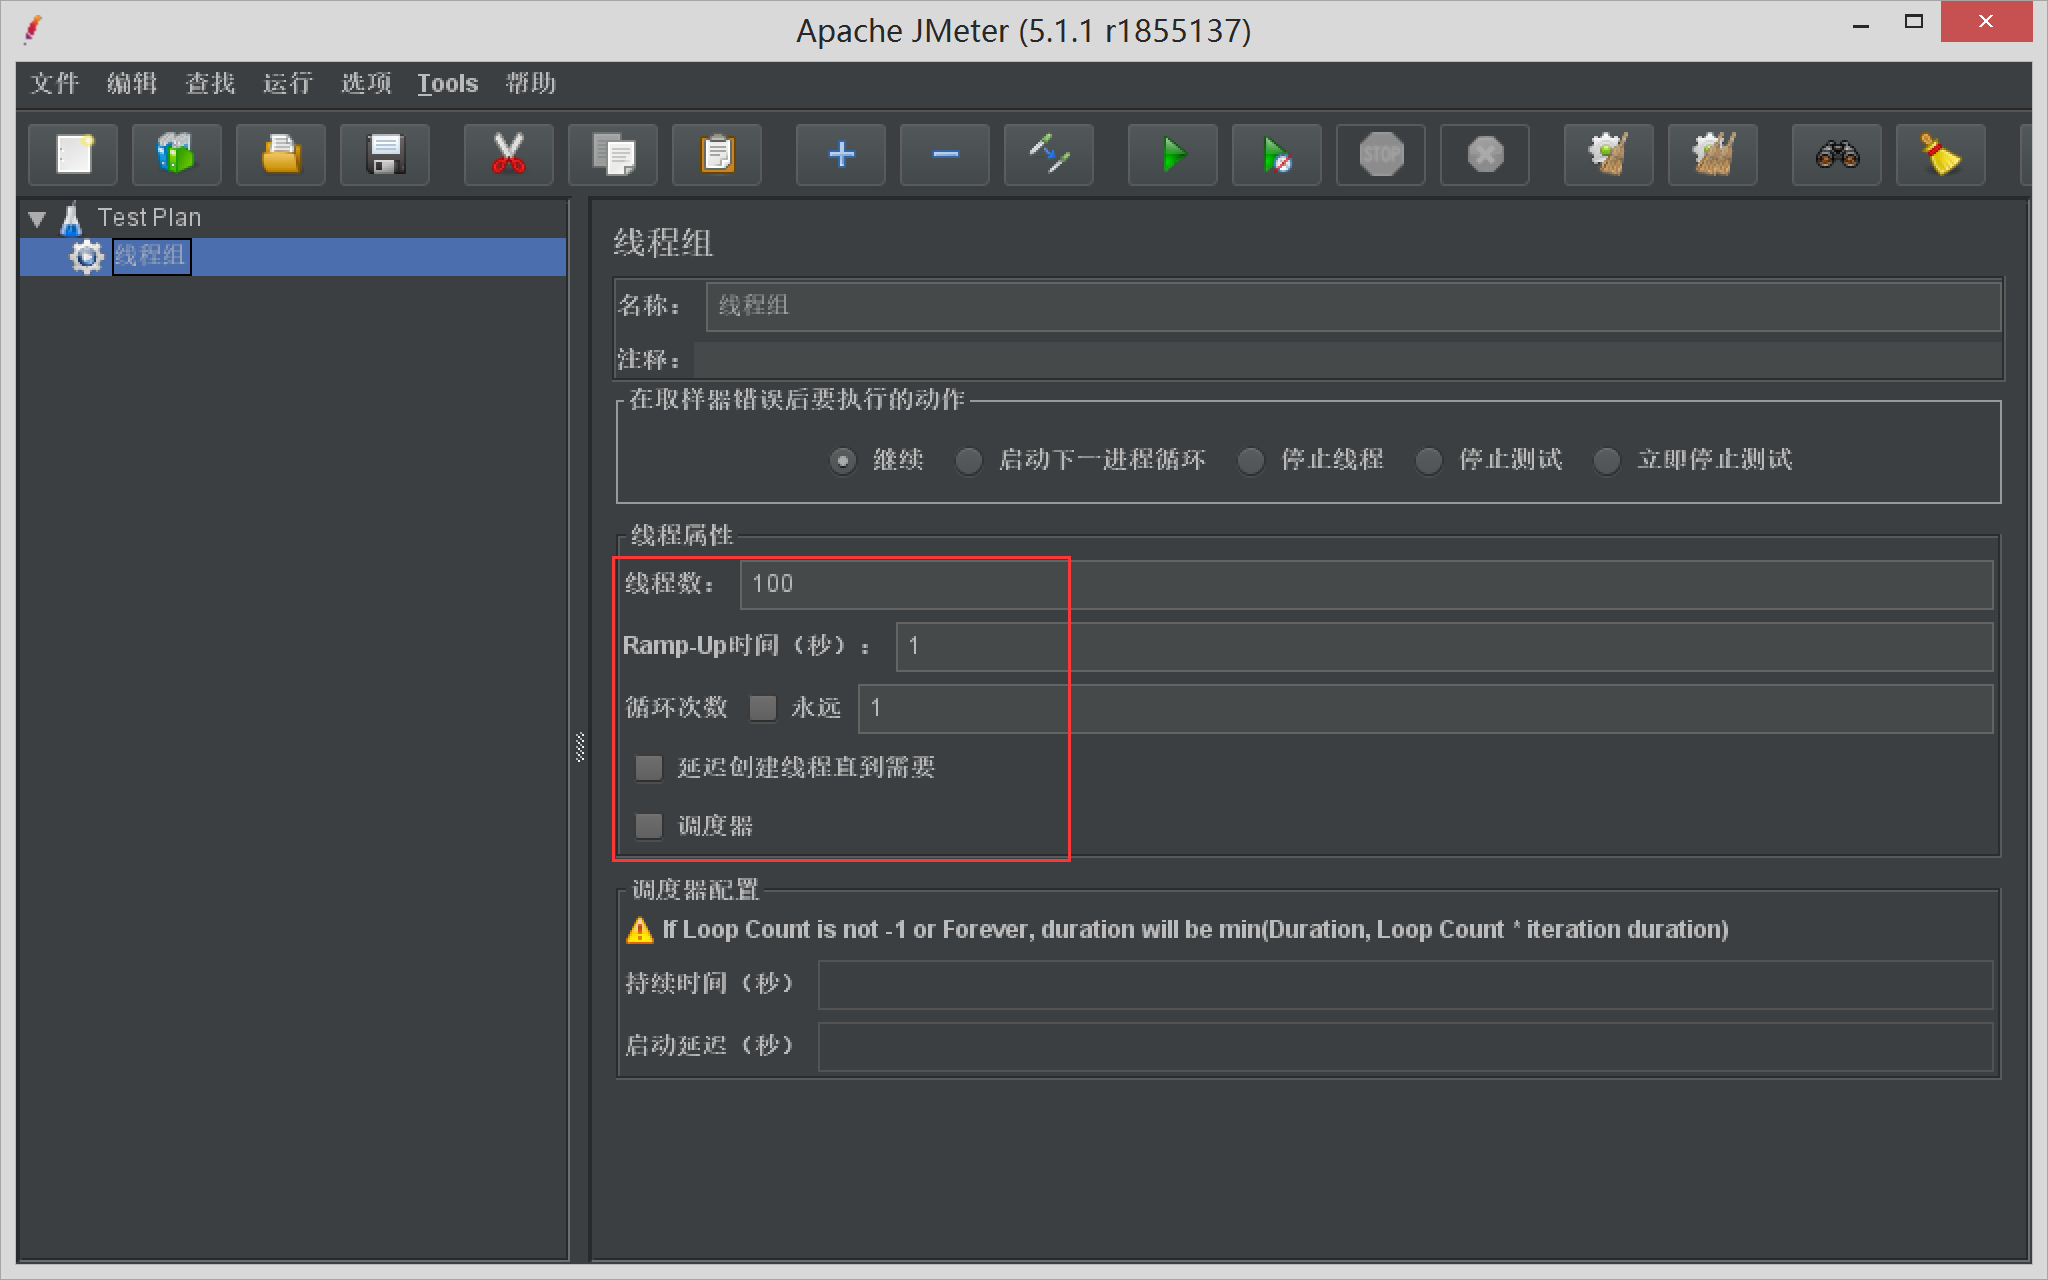Click the 线程数 input field showing 100
The image size is (2048, 1280).
(900, 584)
